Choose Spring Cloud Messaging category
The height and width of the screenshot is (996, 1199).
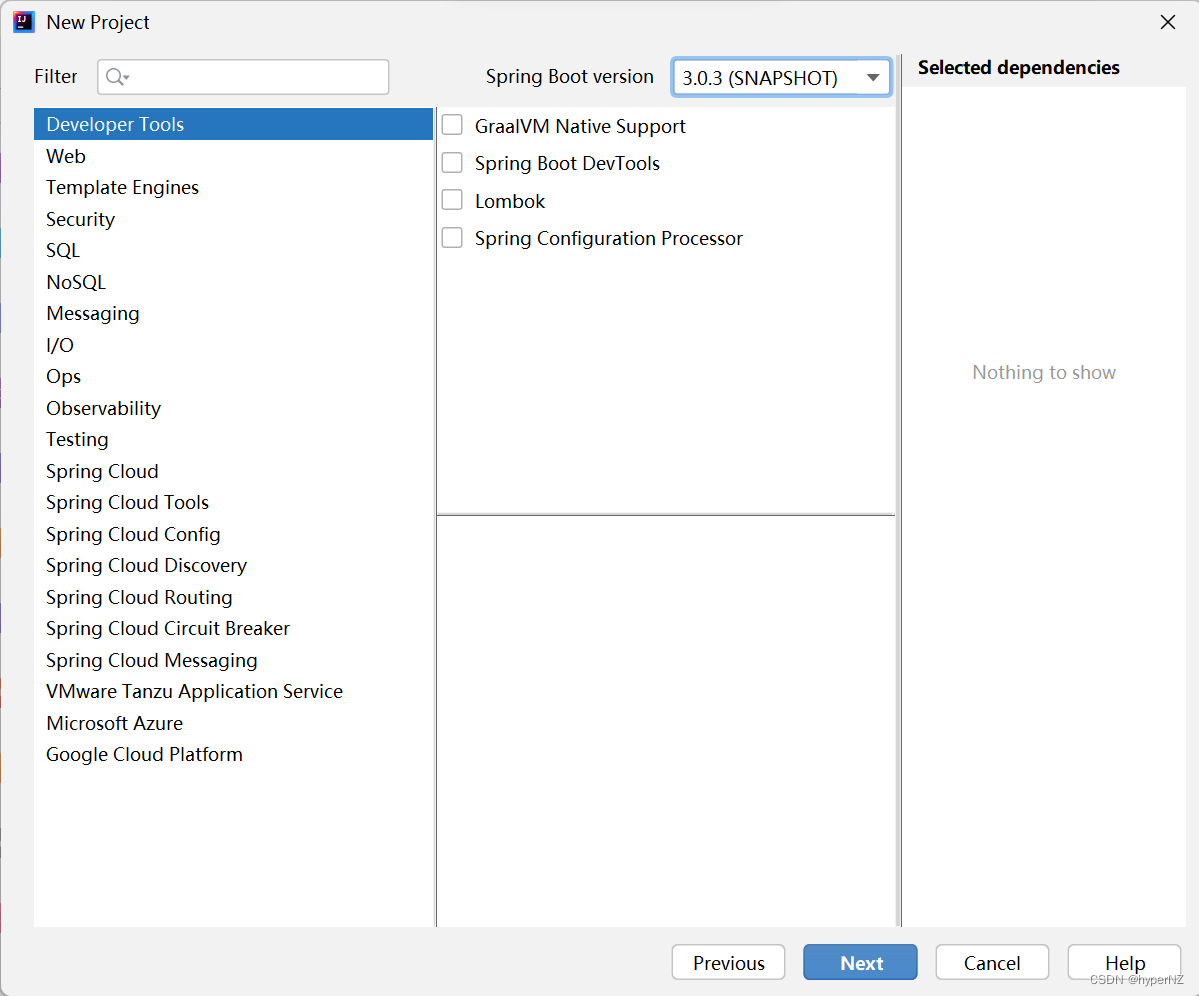(x=233, y=660)
